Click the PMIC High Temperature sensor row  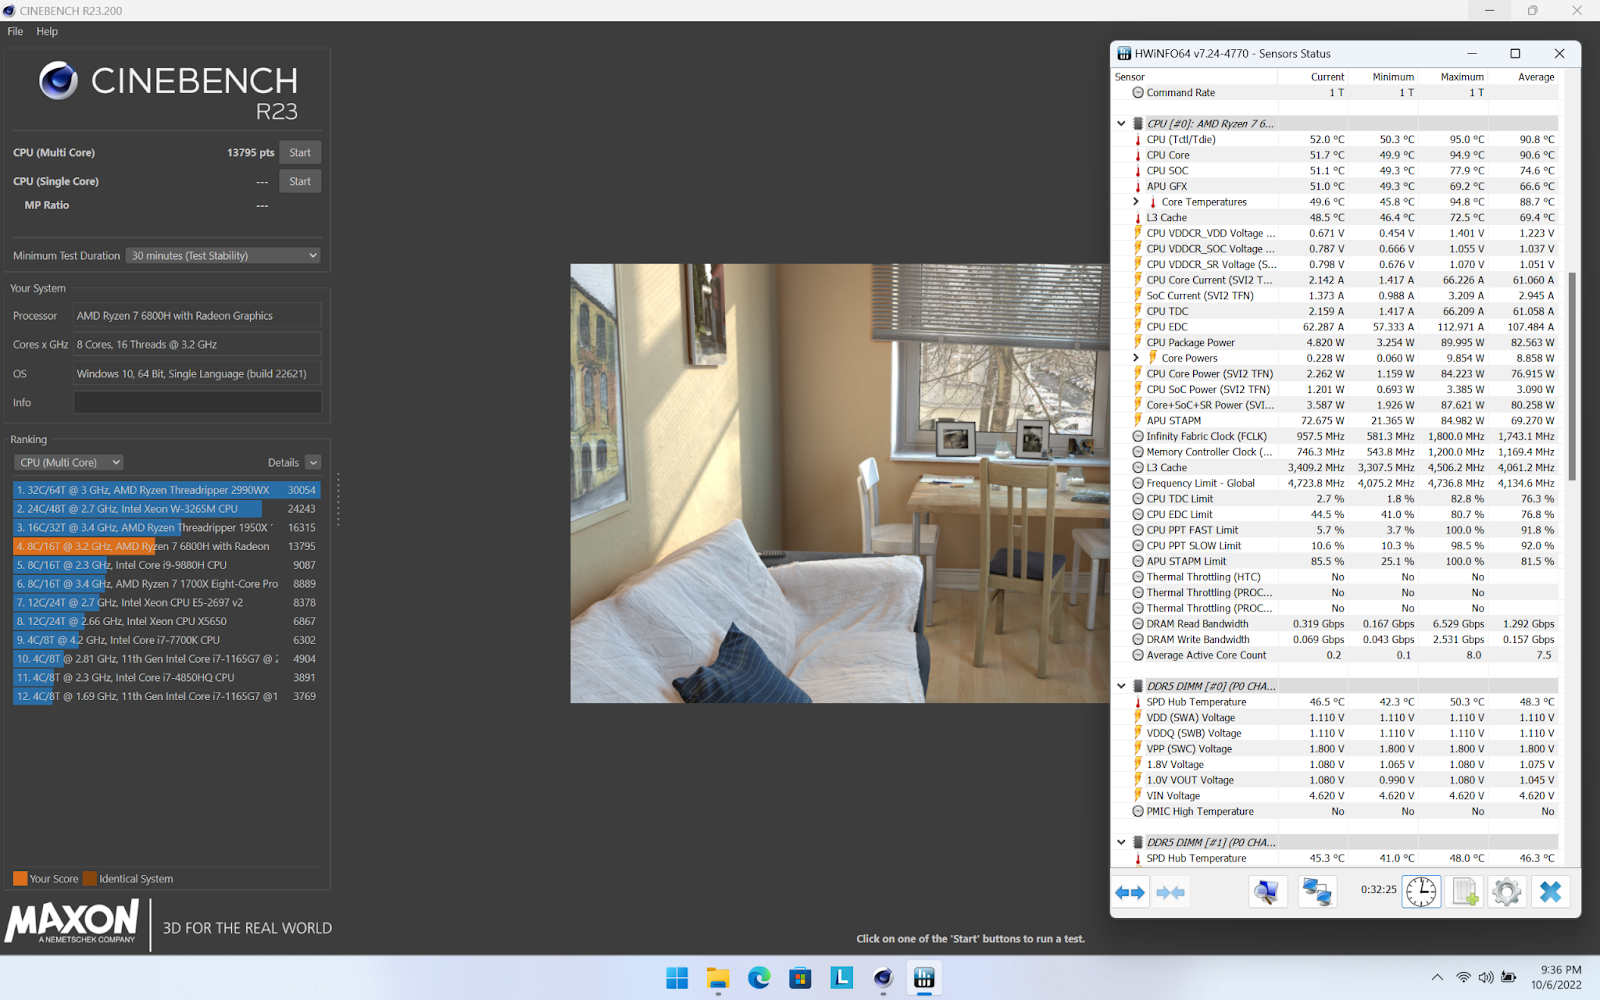pyautogui.click(x=1343, y=812)
